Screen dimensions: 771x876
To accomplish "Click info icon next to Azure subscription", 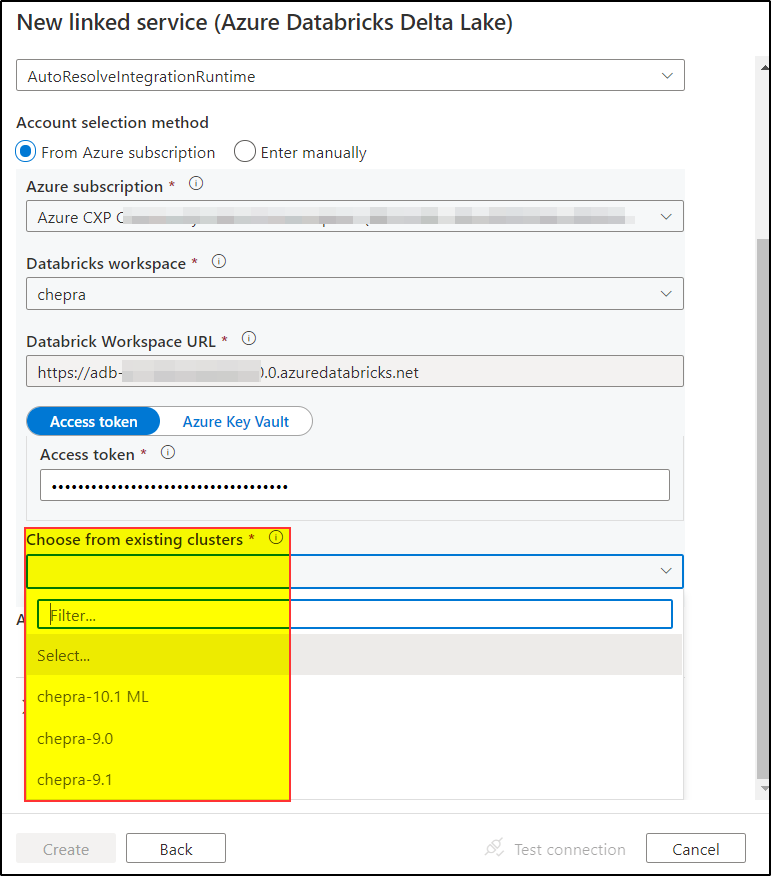I will [x=196, y=183].
